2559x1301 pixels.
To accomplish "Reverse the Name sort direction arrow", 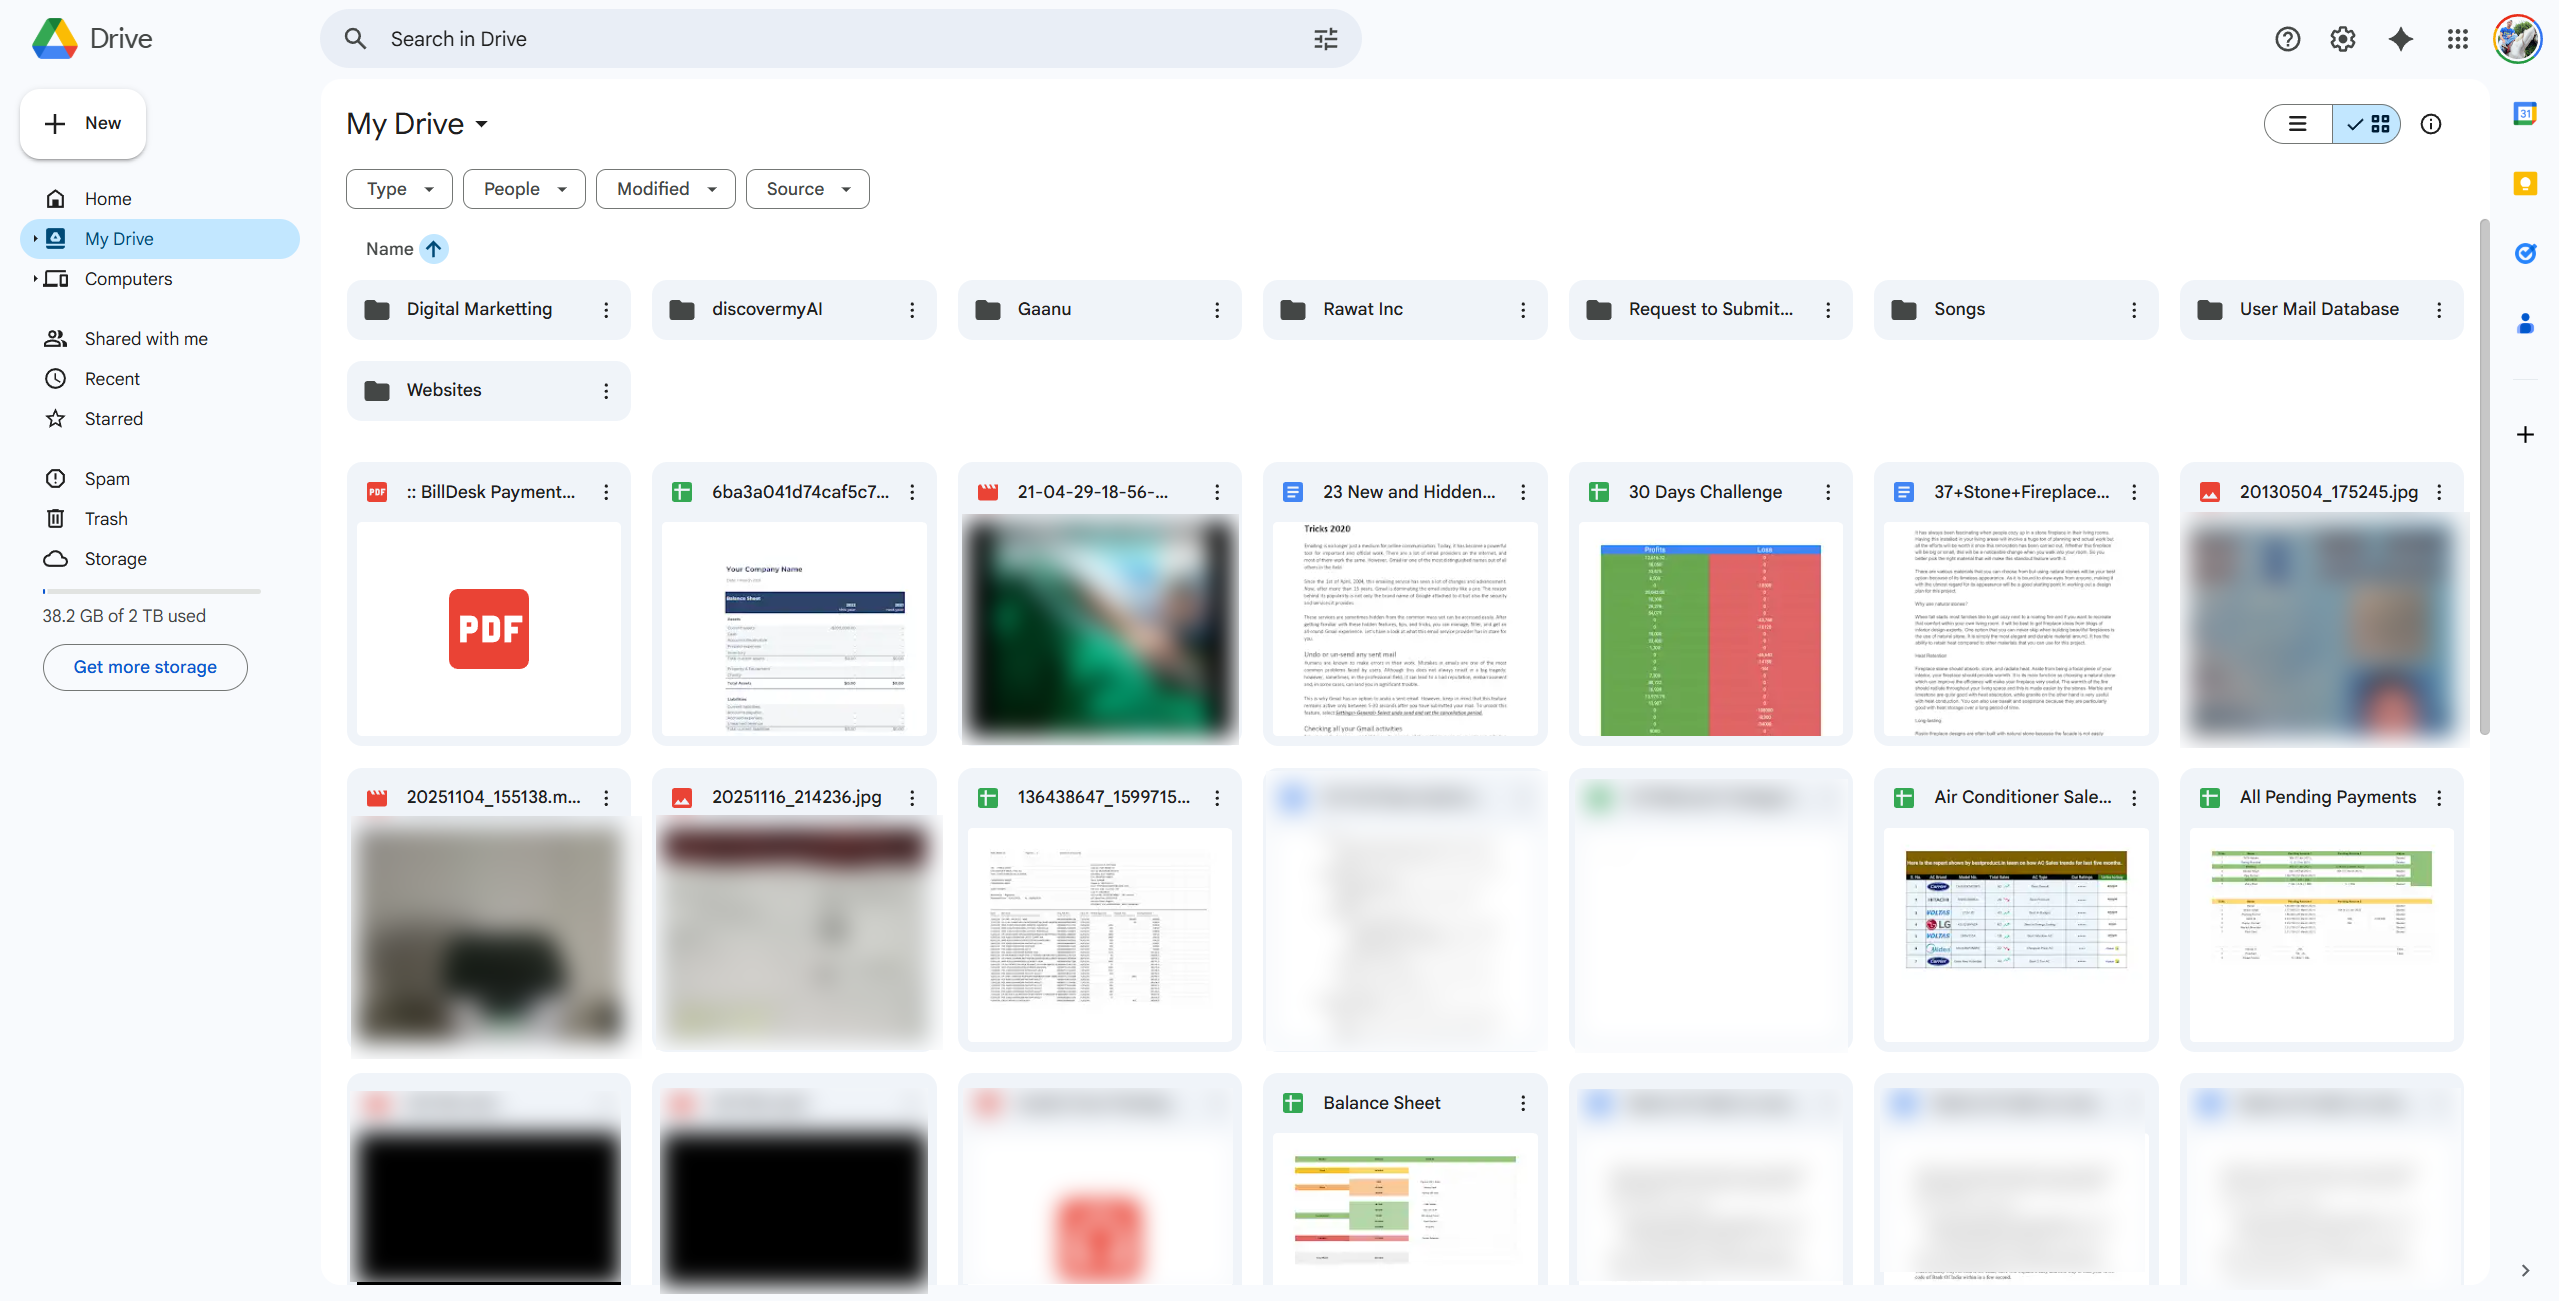I will pos(433,249).
